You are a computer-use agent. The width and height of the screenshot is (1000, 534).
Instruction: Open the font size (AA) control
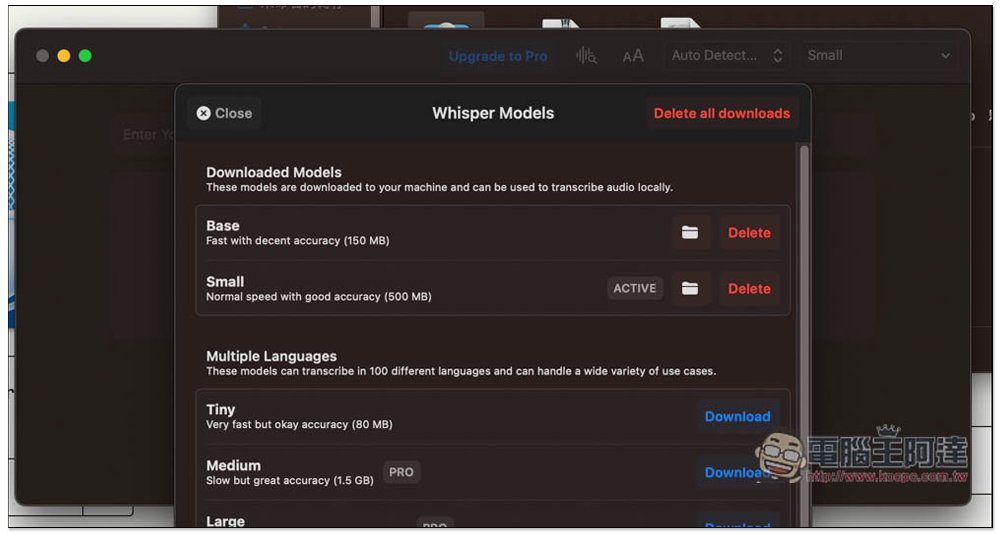[x=633, y=56]
